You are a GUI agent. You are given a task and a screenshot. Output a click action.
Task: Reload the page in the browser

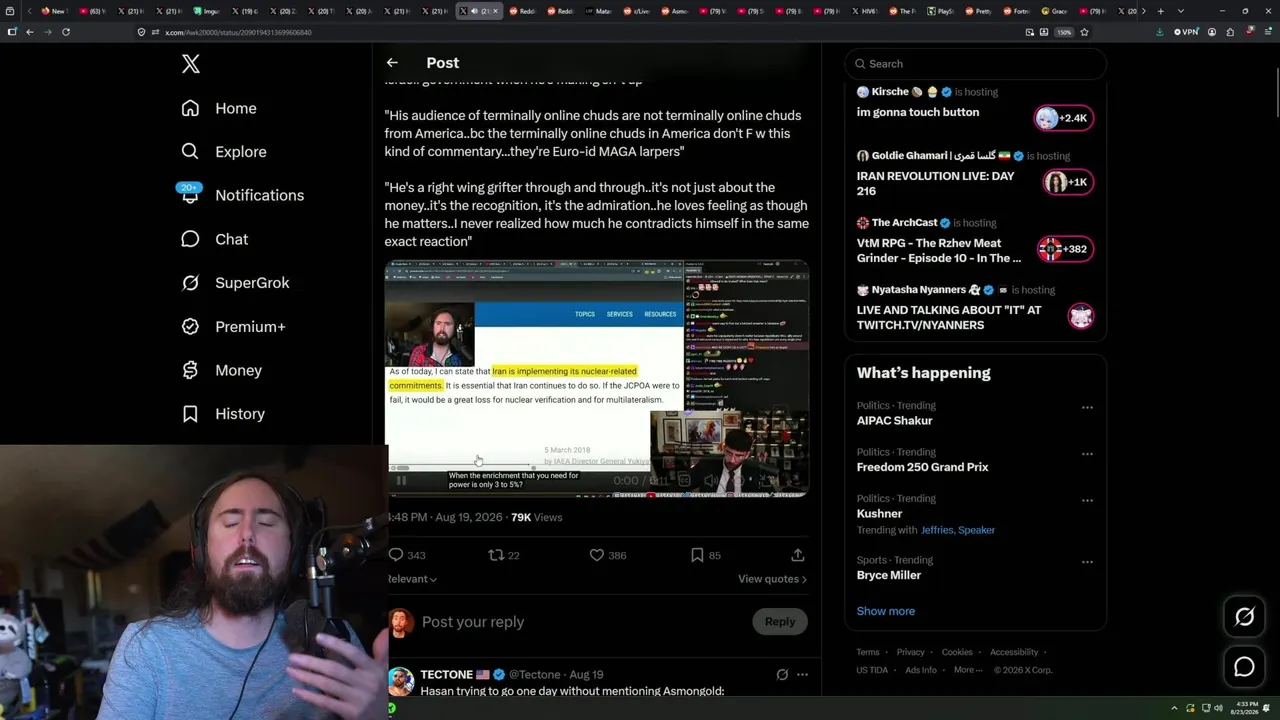[x=66, y=32]
